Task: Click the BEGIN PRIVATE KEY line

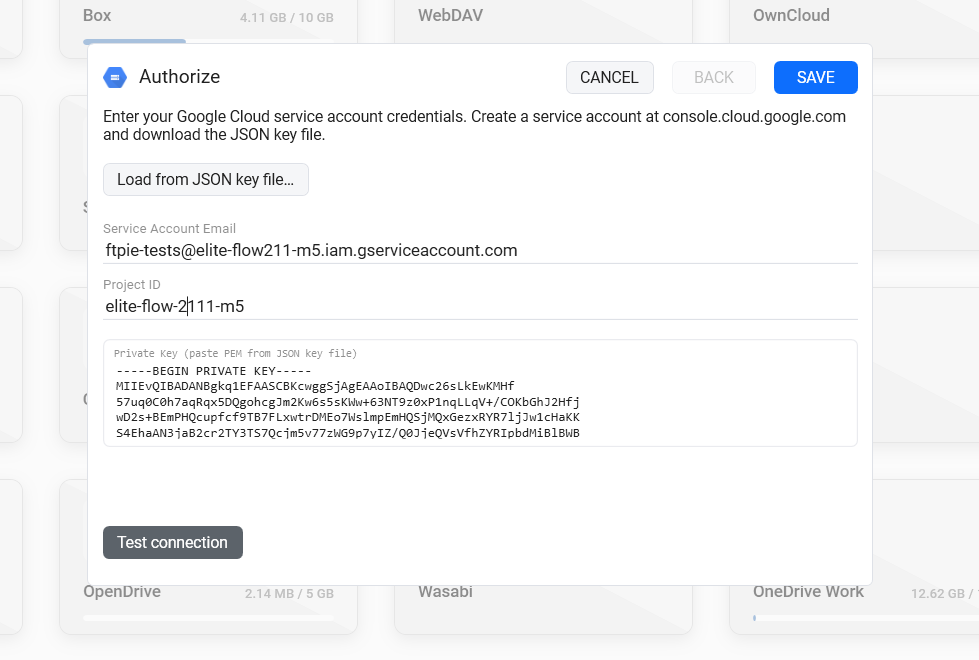Action: point(214,371)
